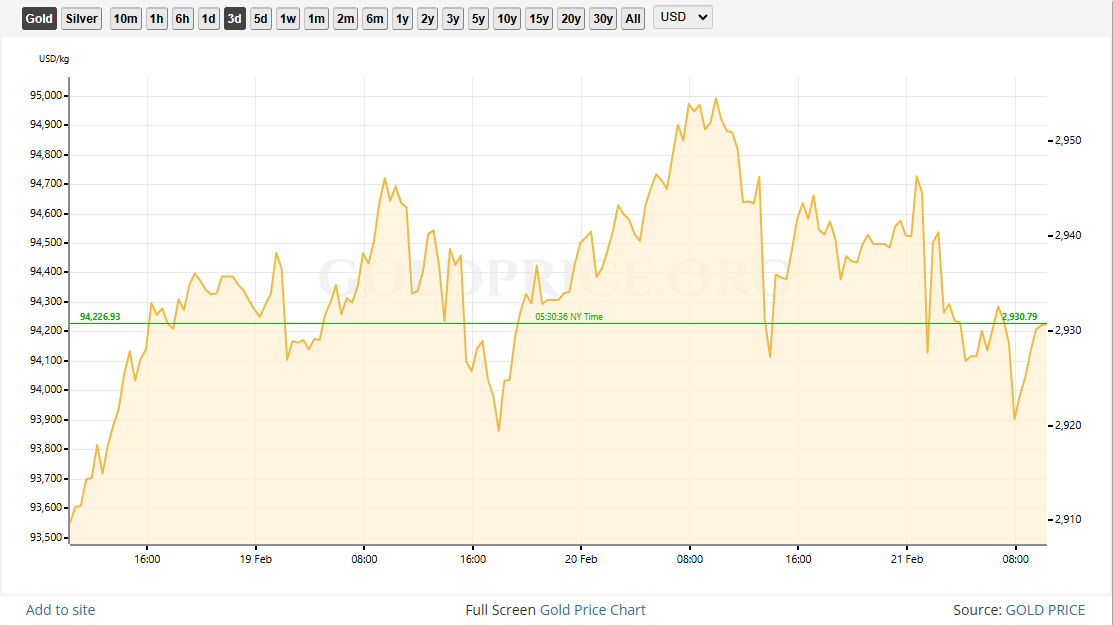Click the active 3d range button
This screenshot has height=625, width=1113.
pyautogui.click(x=235, y=18)
